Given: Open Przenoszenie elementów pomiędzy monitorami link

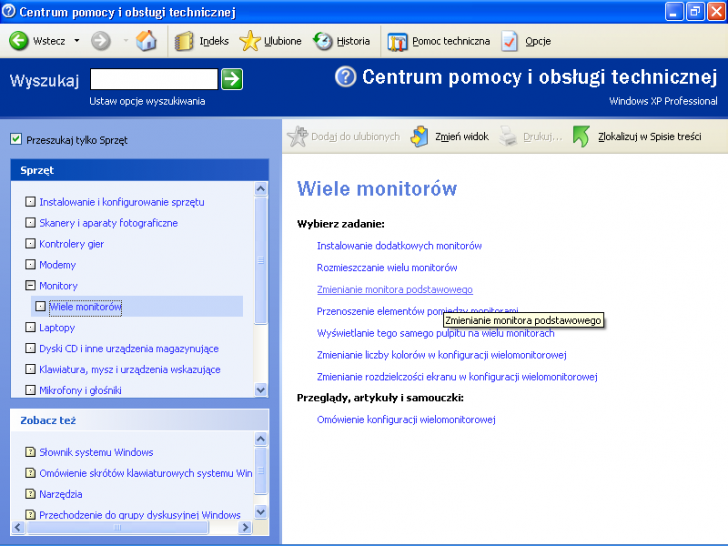Looking at the screenshot, I should 380,311.
